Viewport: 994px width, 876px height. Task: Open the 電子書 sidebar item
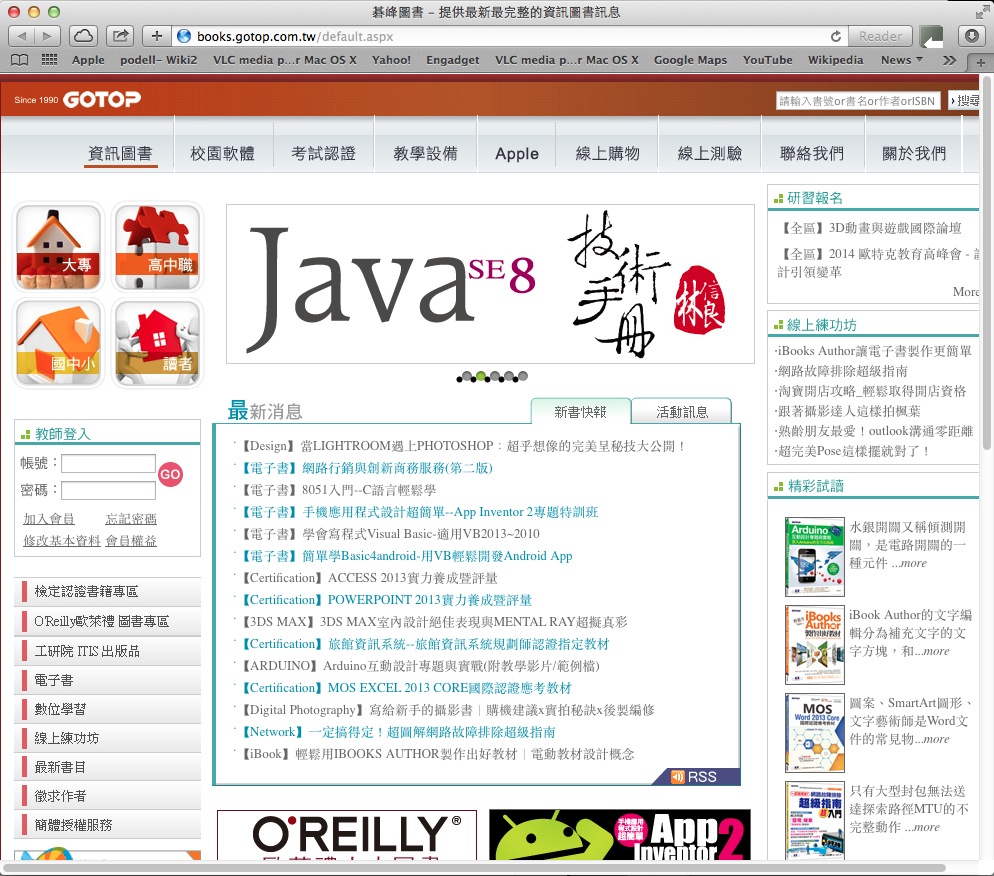(108, 680)
